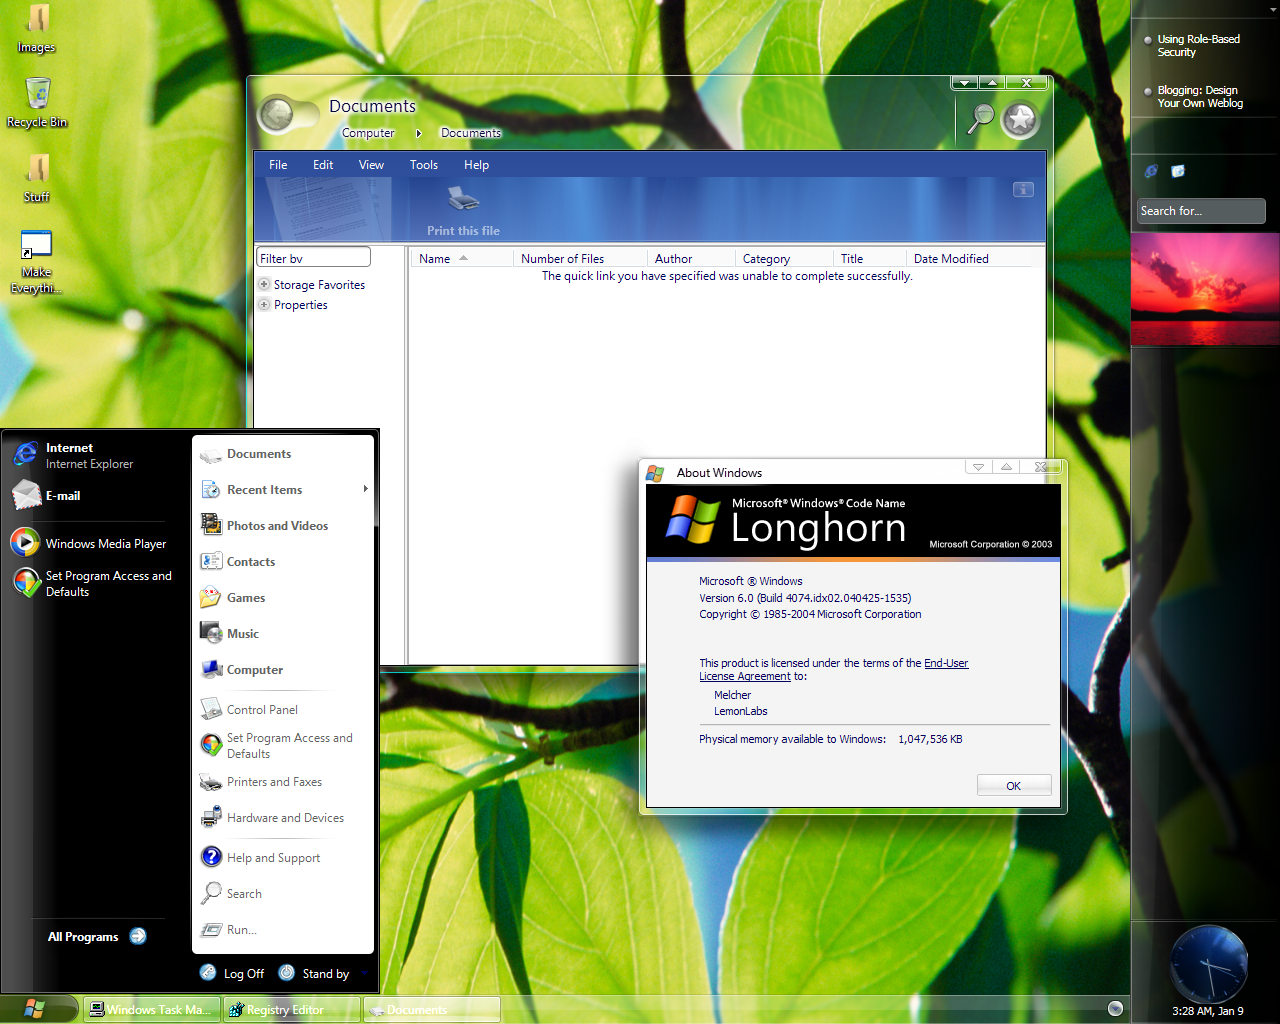Click the Print this file icon

[x=463, y=200]
